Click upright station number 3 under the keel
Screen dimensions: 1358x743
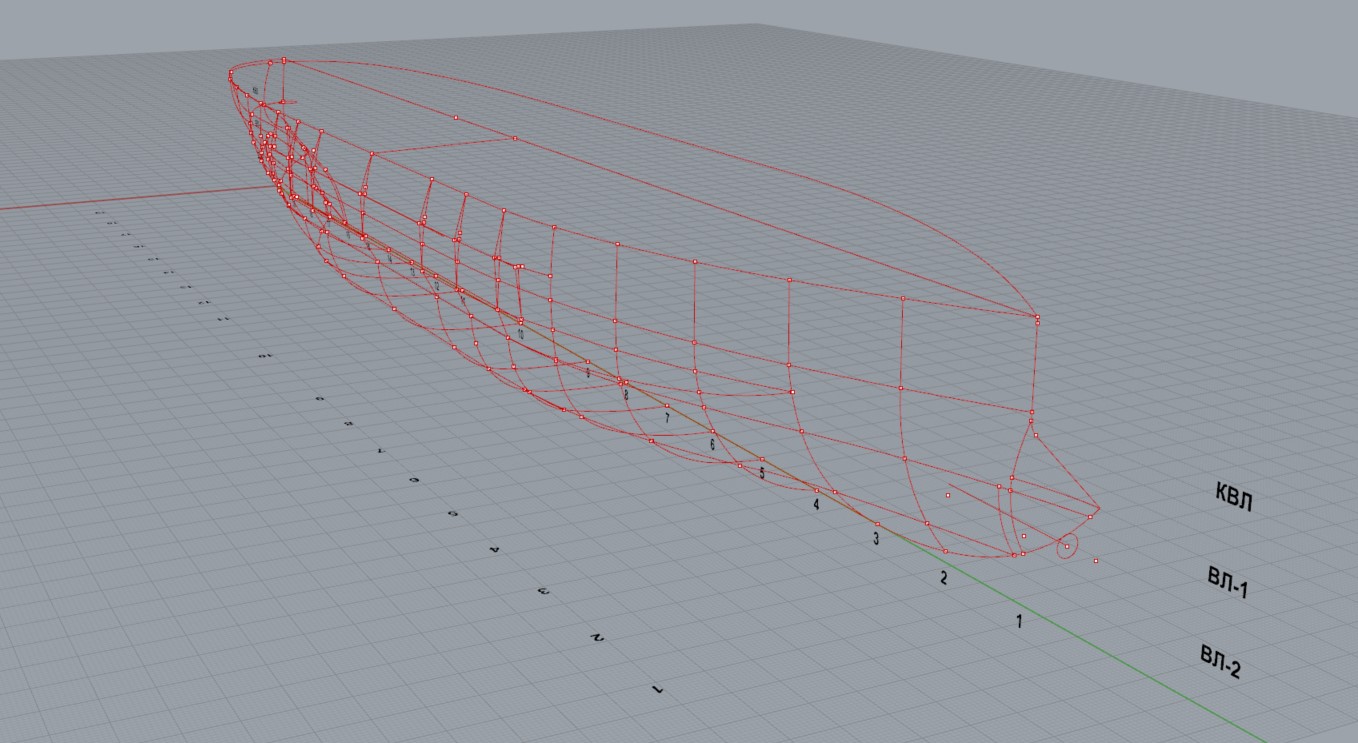point(876,540)
